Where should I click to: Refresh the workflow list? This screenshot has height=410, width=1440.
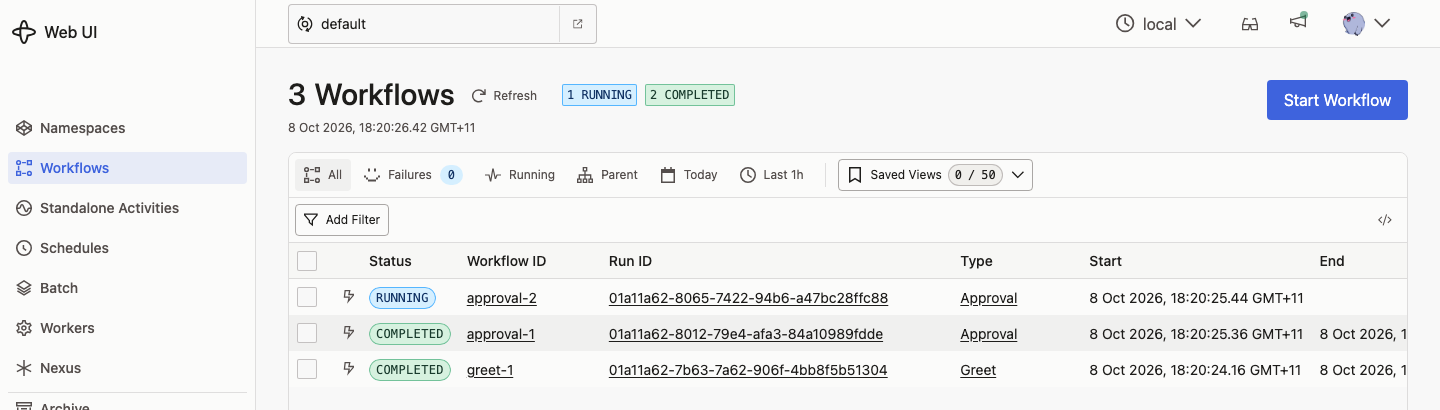click(x=505, y=96)
